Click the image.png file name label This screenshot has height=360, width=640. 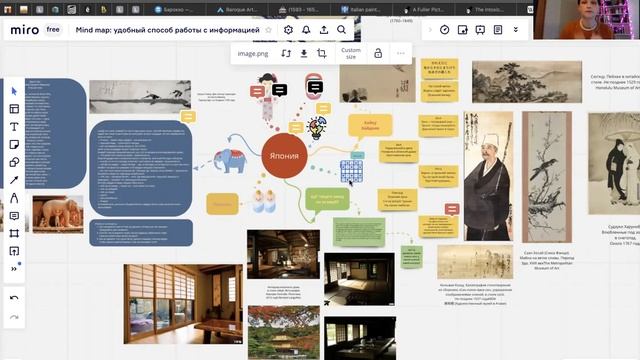[253, 53]
